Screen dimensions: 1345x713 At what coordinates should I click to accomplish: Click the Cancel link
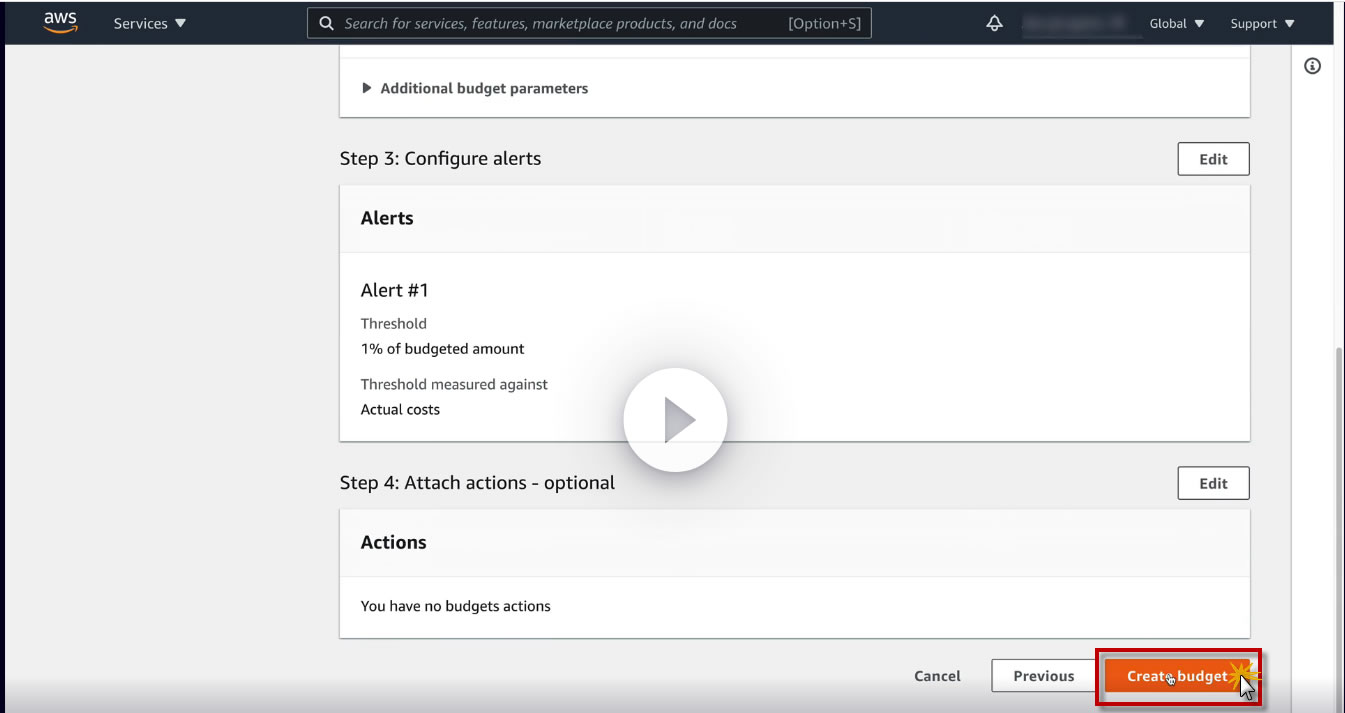[937, 676]
